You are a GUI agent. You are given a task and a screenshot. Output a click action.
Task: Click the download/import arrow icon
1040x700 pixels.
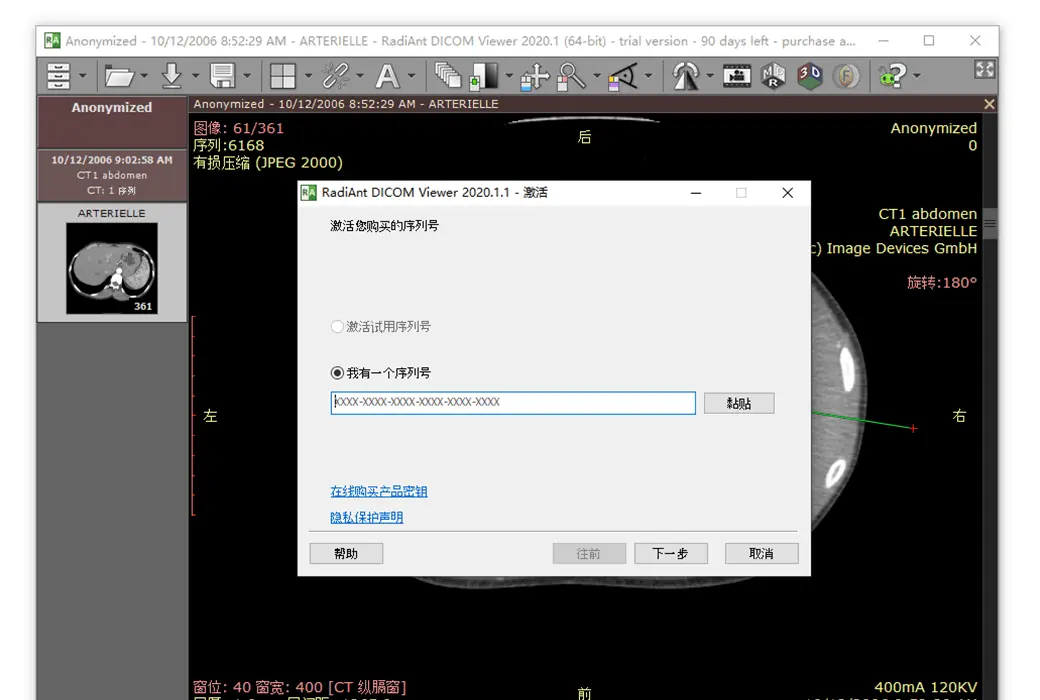(x=172, y=76)
